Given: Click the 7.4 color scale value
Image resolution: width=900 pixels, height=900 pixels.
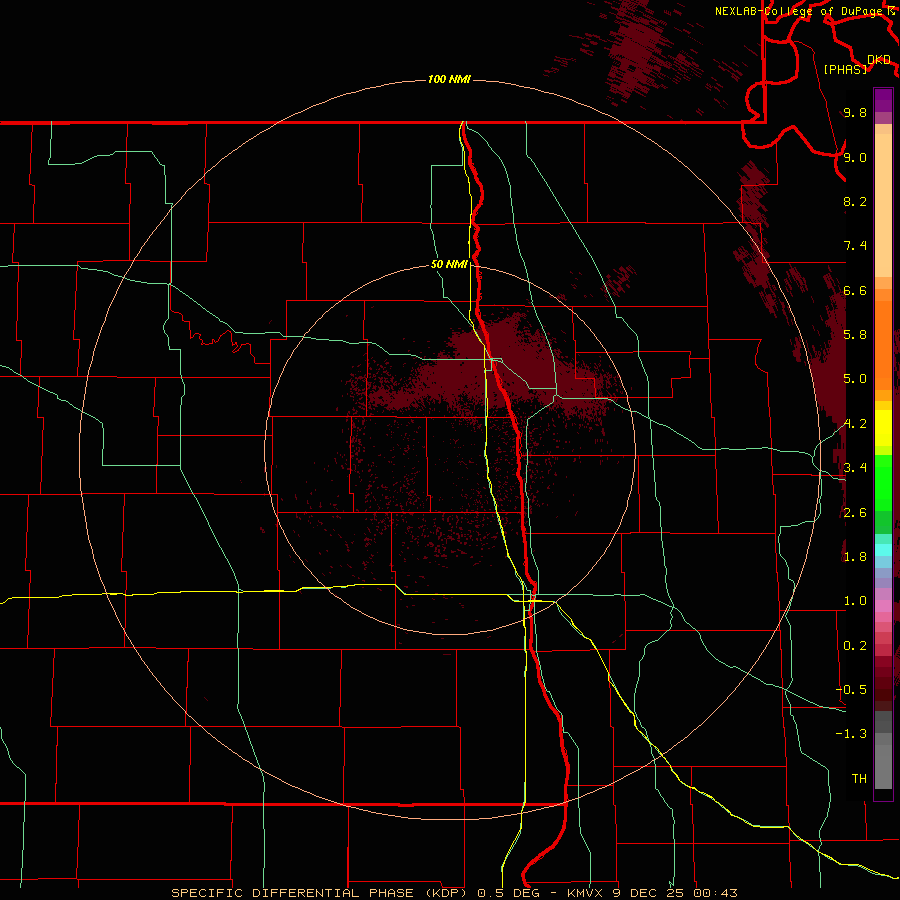Looking at the screenshot, I should pyautogui.click(x=855, y=246).
